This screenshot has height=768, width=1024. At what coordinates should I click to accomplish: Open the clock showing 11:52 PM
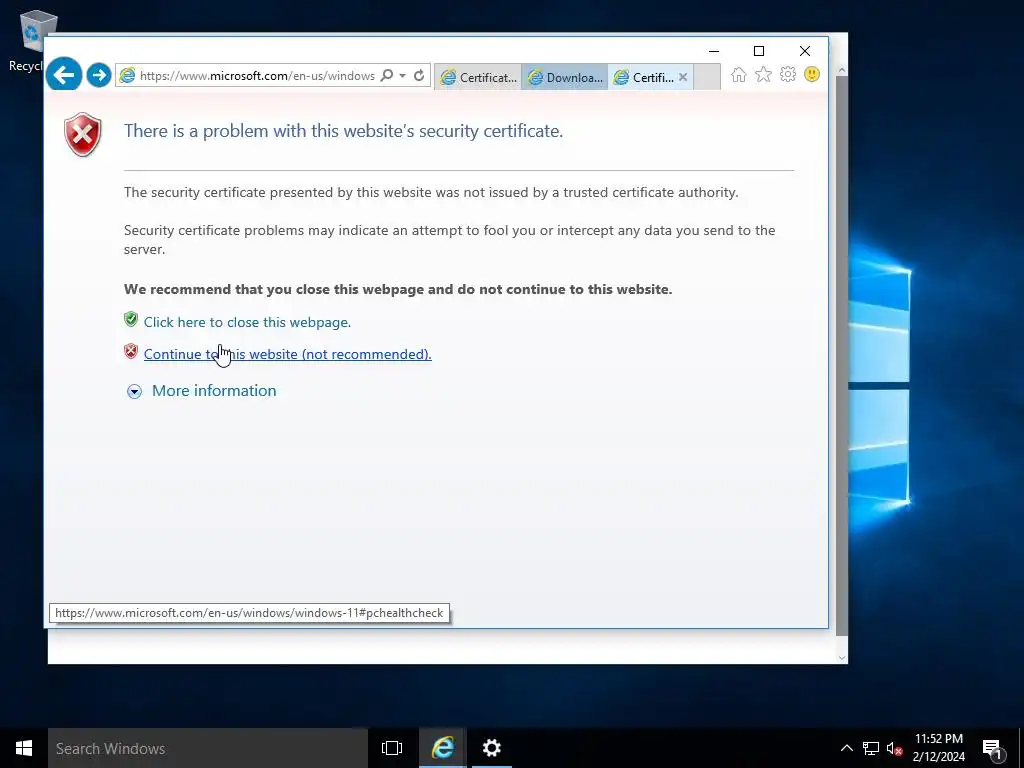click(x=938, y=748)
